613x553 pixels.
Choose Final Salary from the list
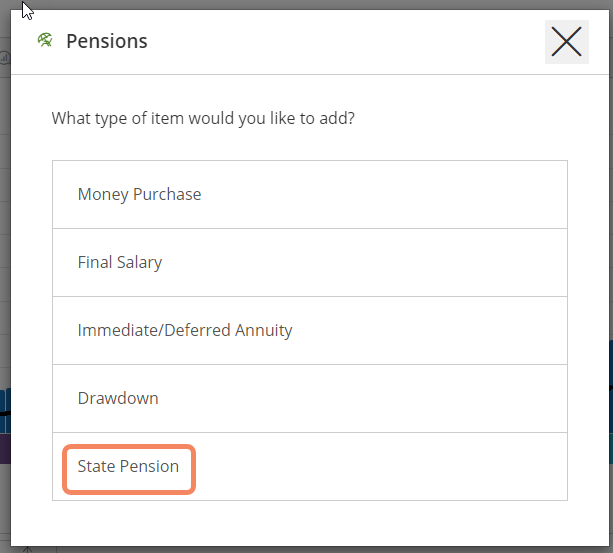[120, 262]
